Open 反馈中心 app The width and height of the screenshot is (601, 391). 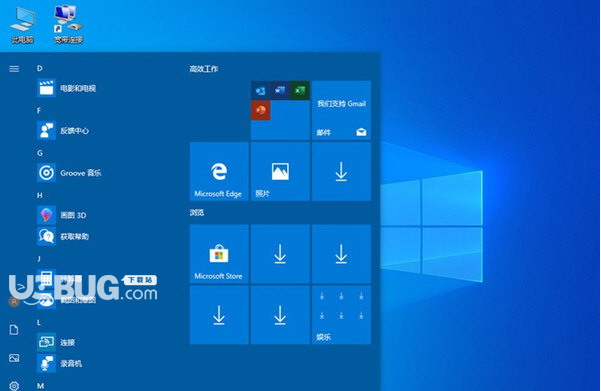coord(63,130)
